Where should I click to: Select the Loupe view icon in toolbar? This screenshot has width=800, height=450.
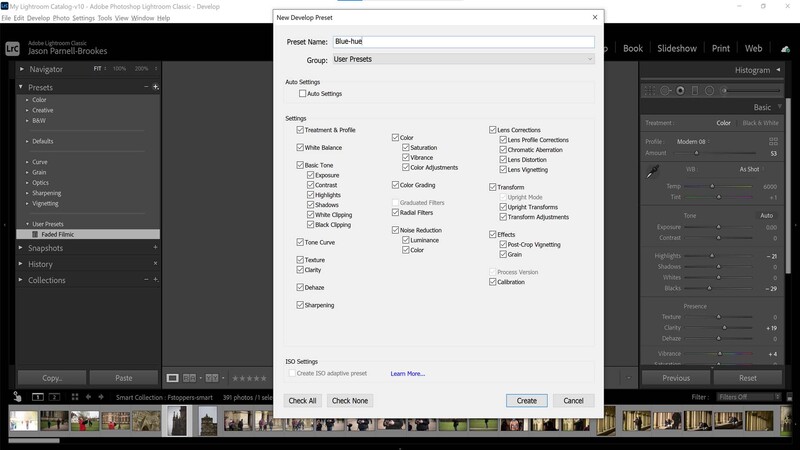click(172, 378)
